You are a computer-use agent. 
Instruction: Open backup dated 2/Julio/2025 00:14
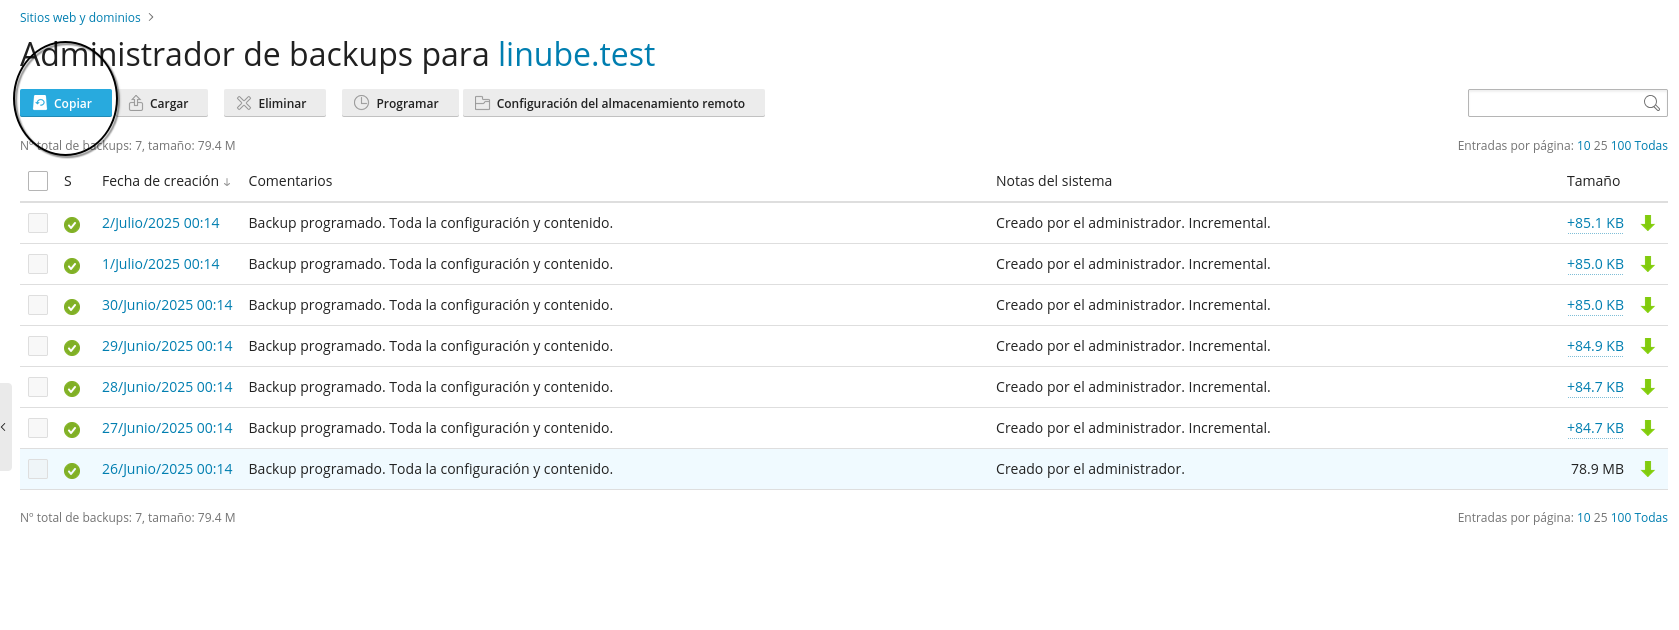pos(160,223)
